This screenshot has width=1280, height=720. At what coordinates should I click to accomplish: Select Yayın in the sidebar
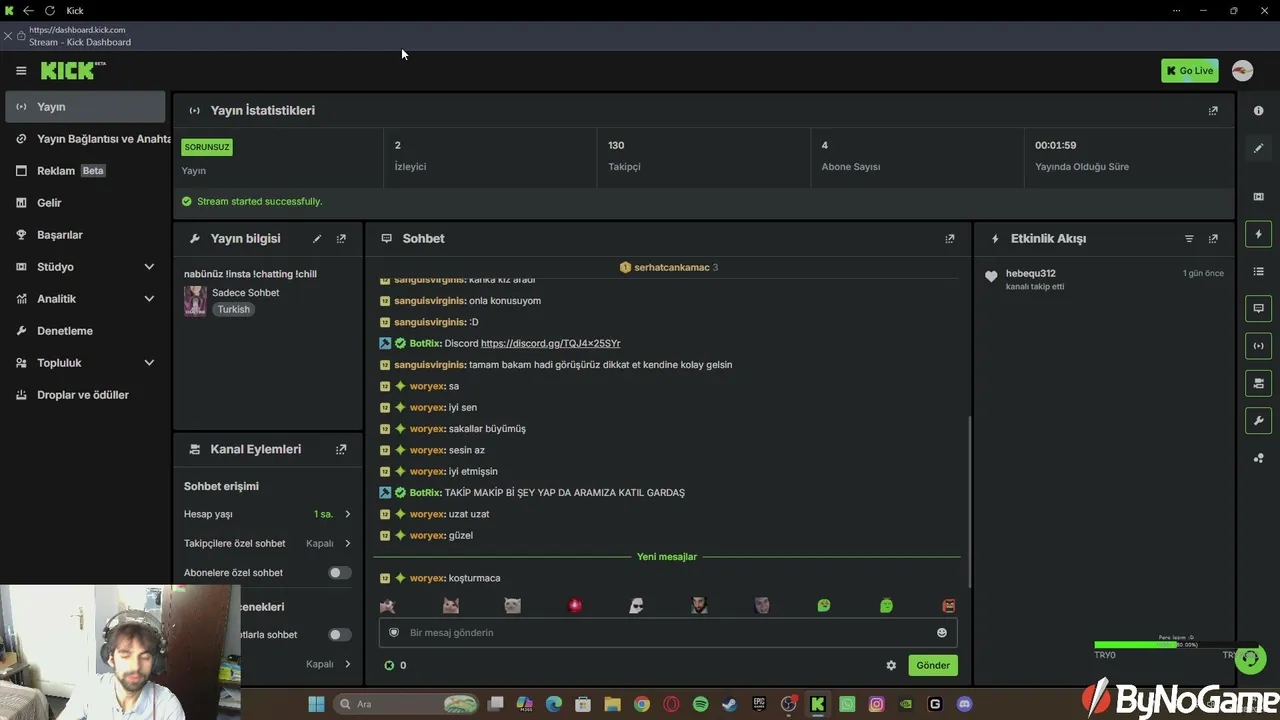point(85,107)
